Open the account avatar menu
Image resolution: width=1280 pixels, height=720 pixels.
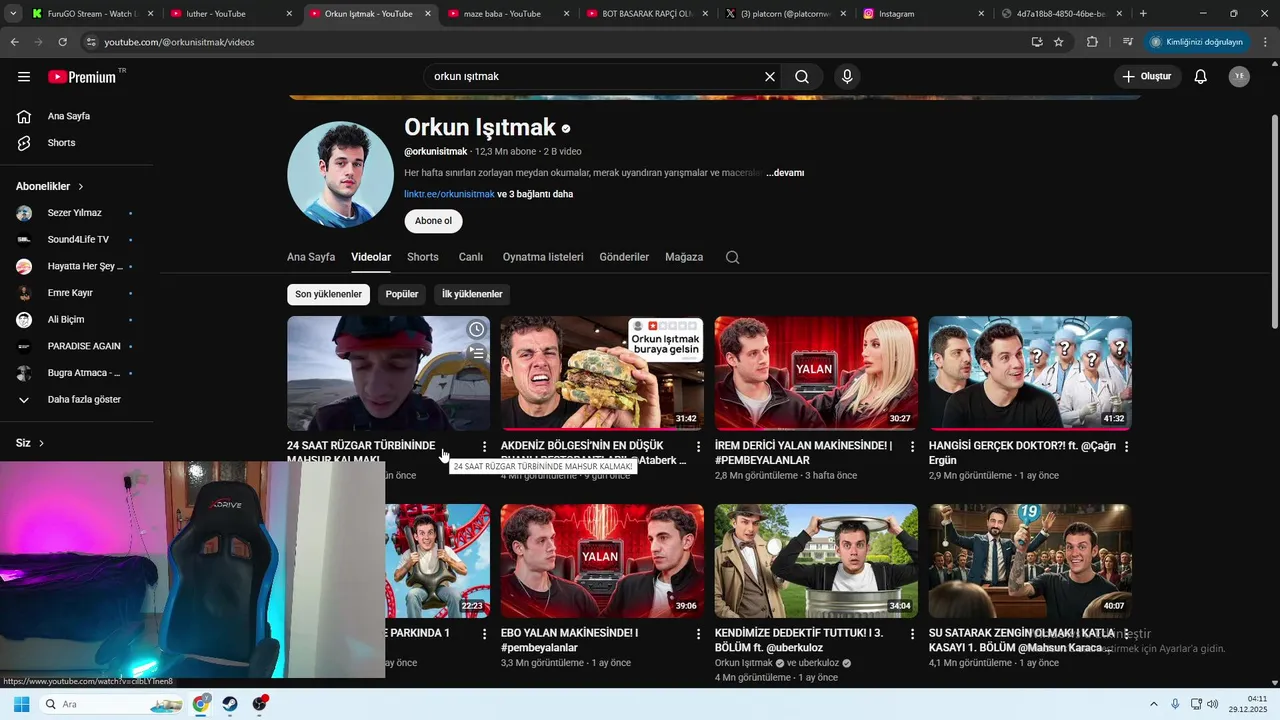tap(1239, 77)
